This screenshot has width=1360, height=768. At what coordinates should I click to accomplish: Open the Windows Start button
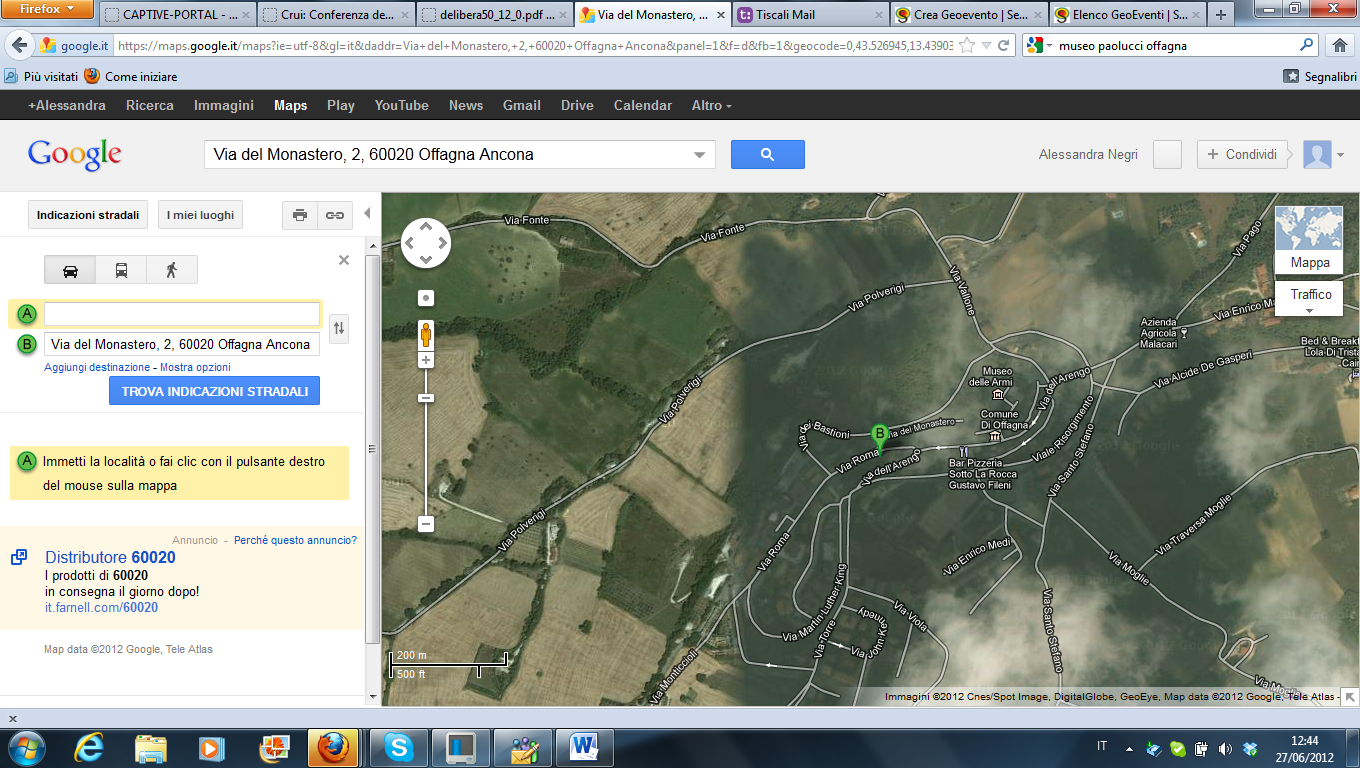[27, 747]
